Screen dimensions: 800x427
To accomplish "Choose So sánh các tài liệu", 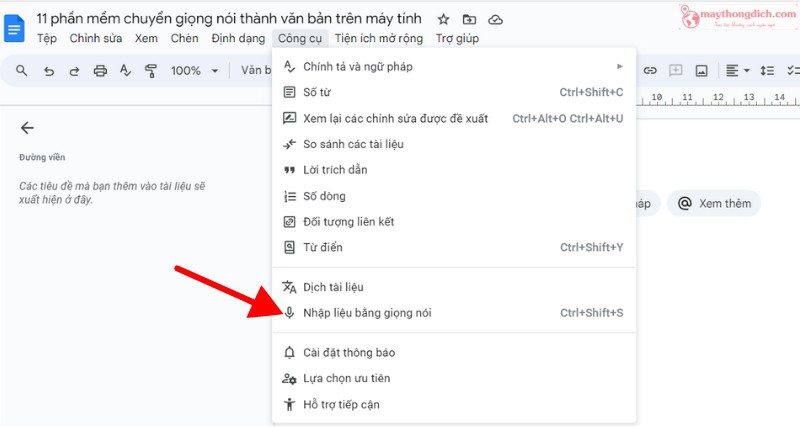I will click(454, 144).
